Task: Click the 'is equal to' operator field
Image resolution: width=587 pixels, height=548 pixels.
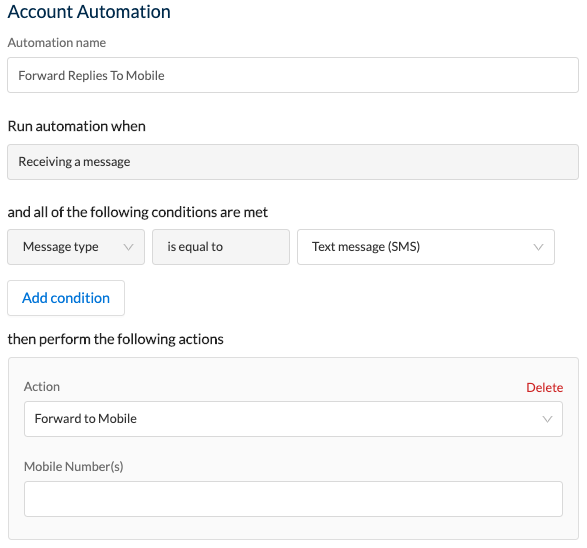Action: pos(221,247)
